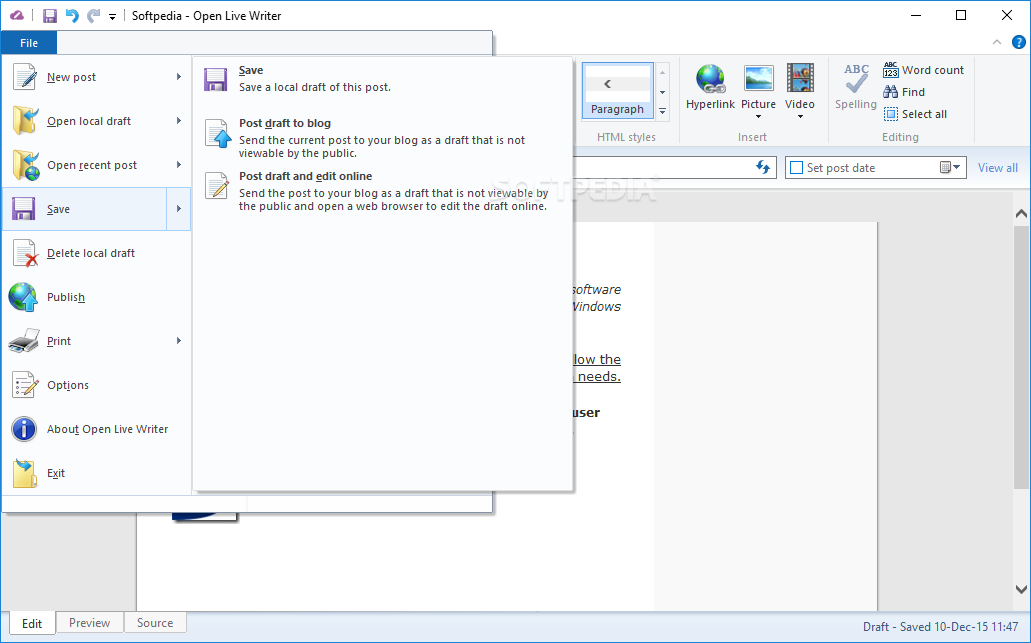Click the Publish globe arrow icon
The height and width of the screenshot is (643, 1031).
pyautogui.click(x=24, y=297)
